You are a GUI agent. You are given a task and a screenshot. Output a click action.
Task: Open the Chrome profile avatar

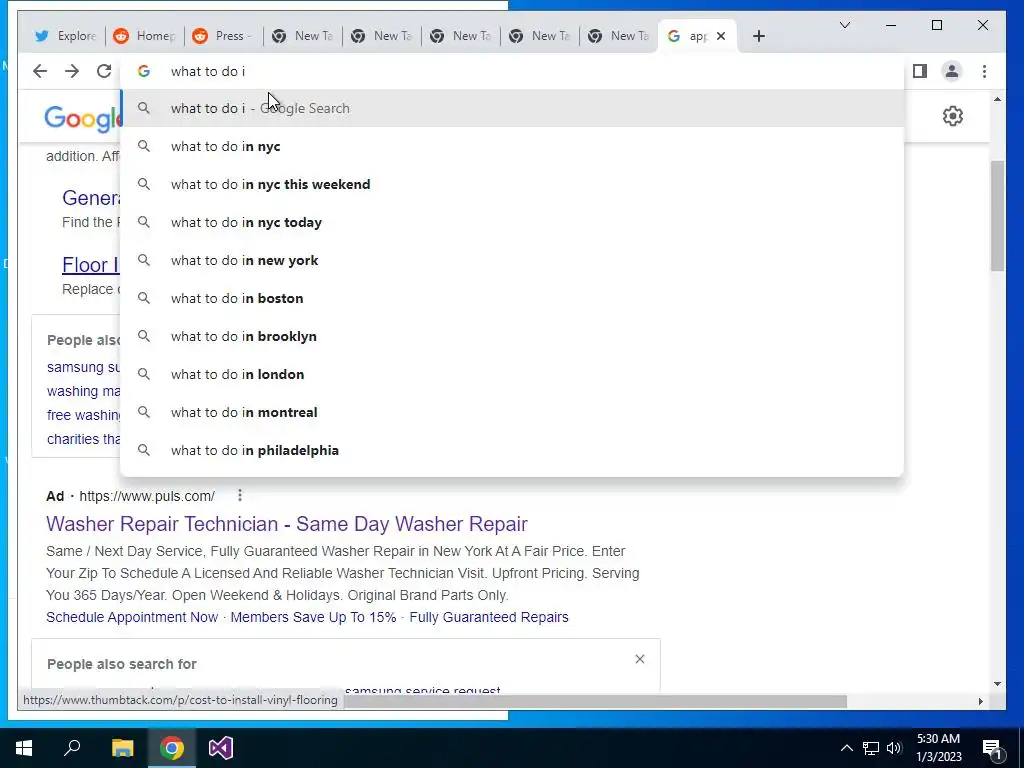(x=952, y=71)
